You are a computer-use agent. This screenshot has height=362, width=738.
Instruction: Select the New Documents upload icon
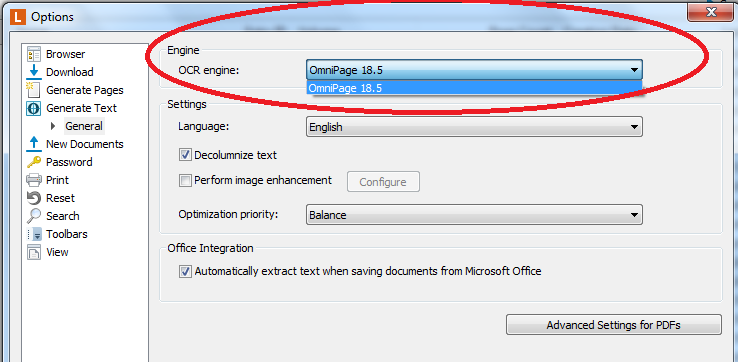pos(34,144)
